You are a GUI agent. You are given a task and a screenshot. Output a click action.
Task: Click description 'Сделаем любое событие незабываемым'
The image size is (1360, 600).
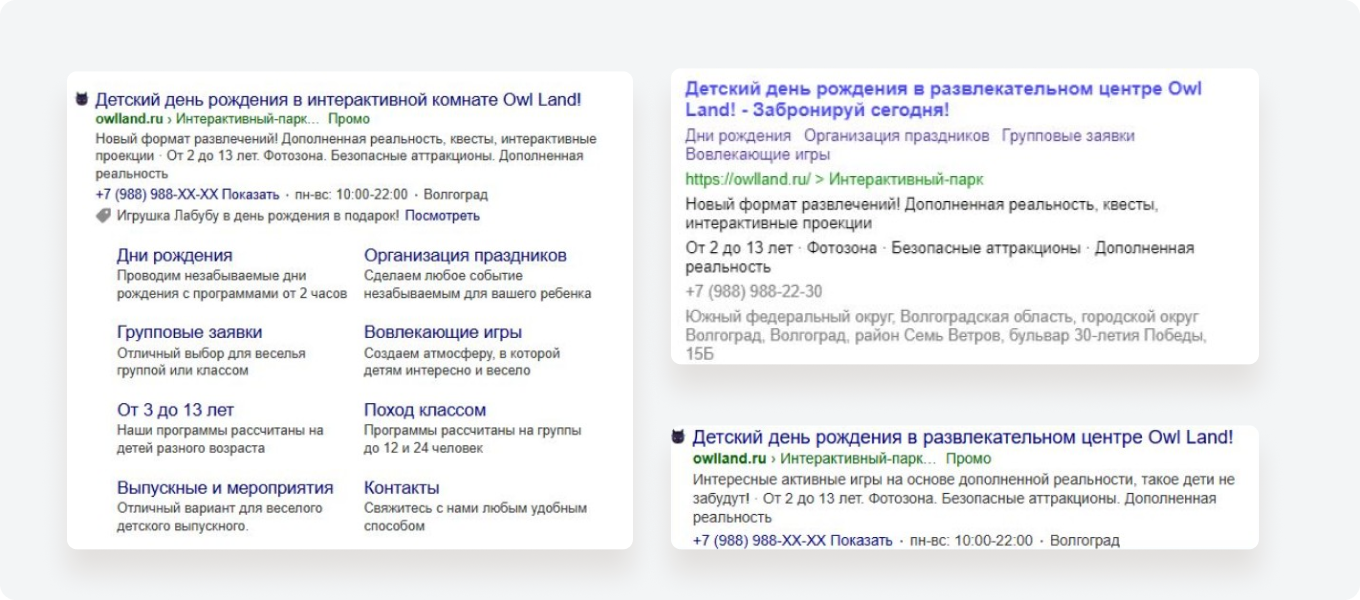(x=478, y=285)
